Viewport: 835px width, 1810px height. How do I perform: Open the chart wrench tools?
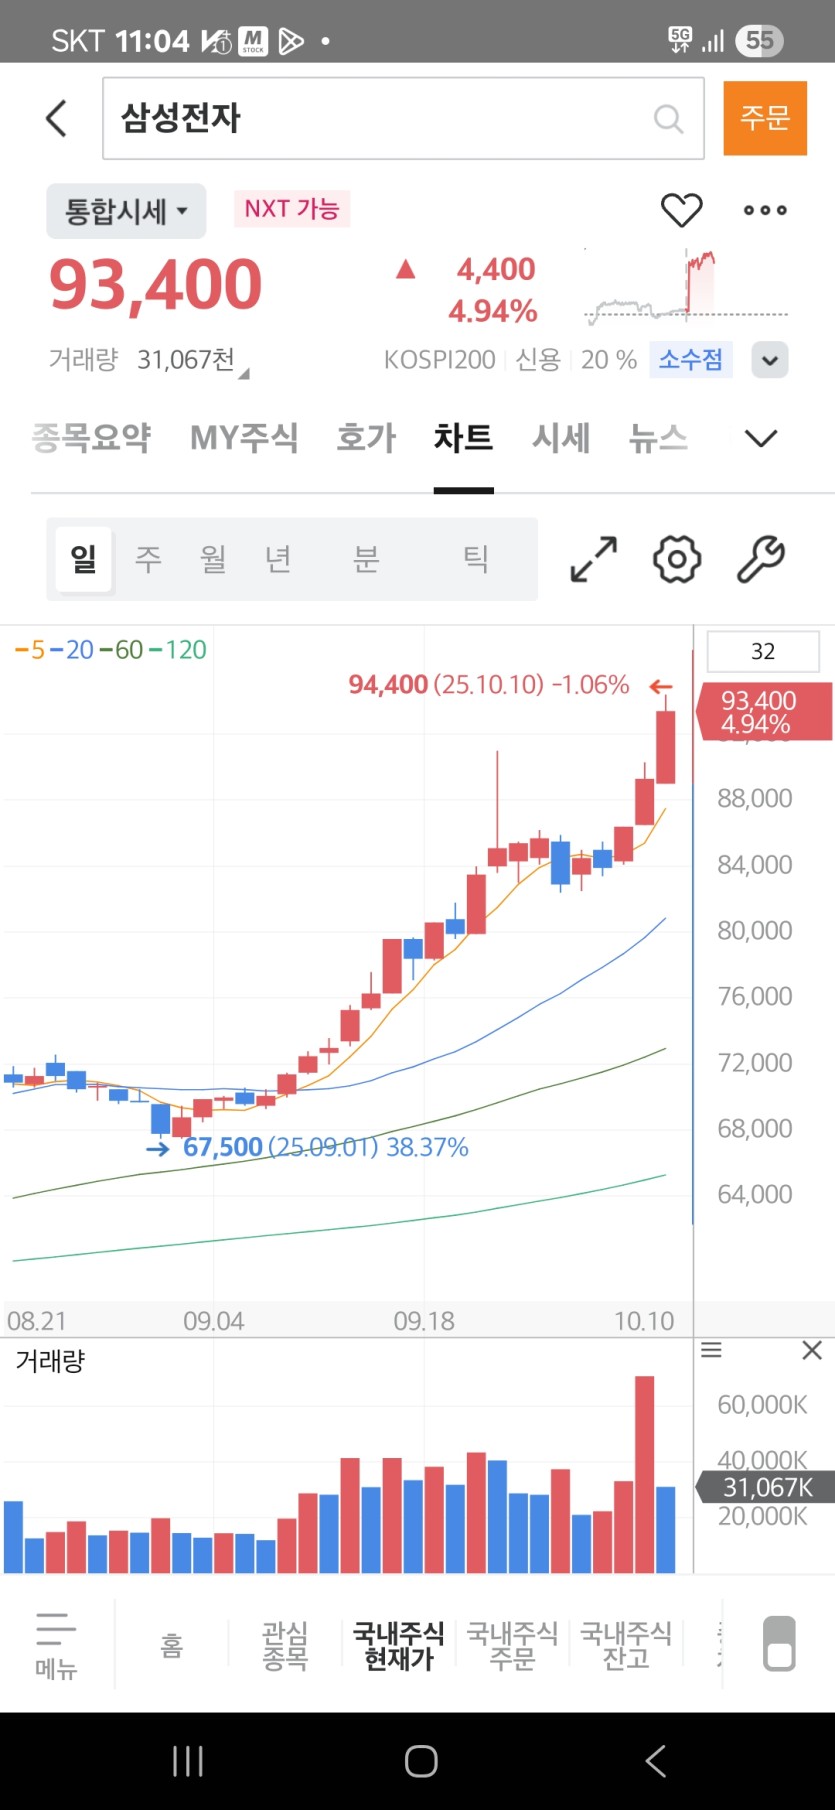click(760, 559)
